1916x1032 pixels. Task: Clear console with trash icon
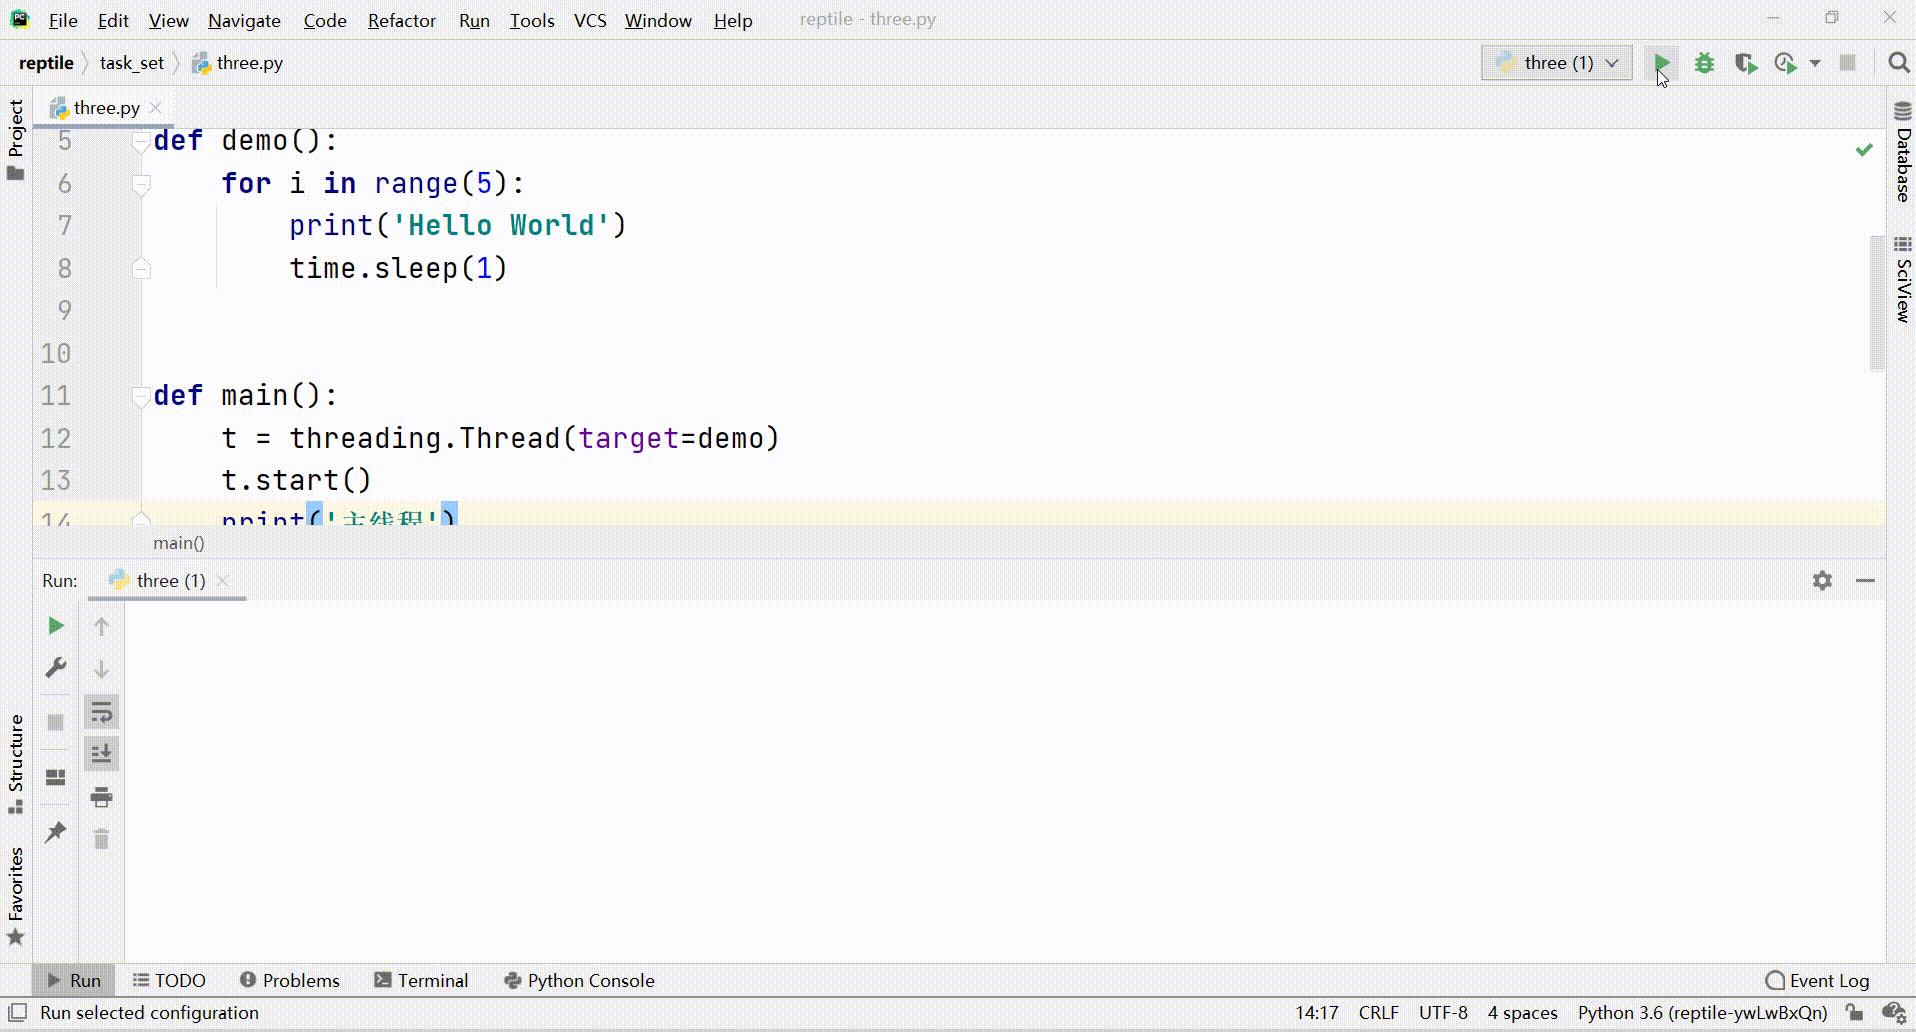pos(101,839)
